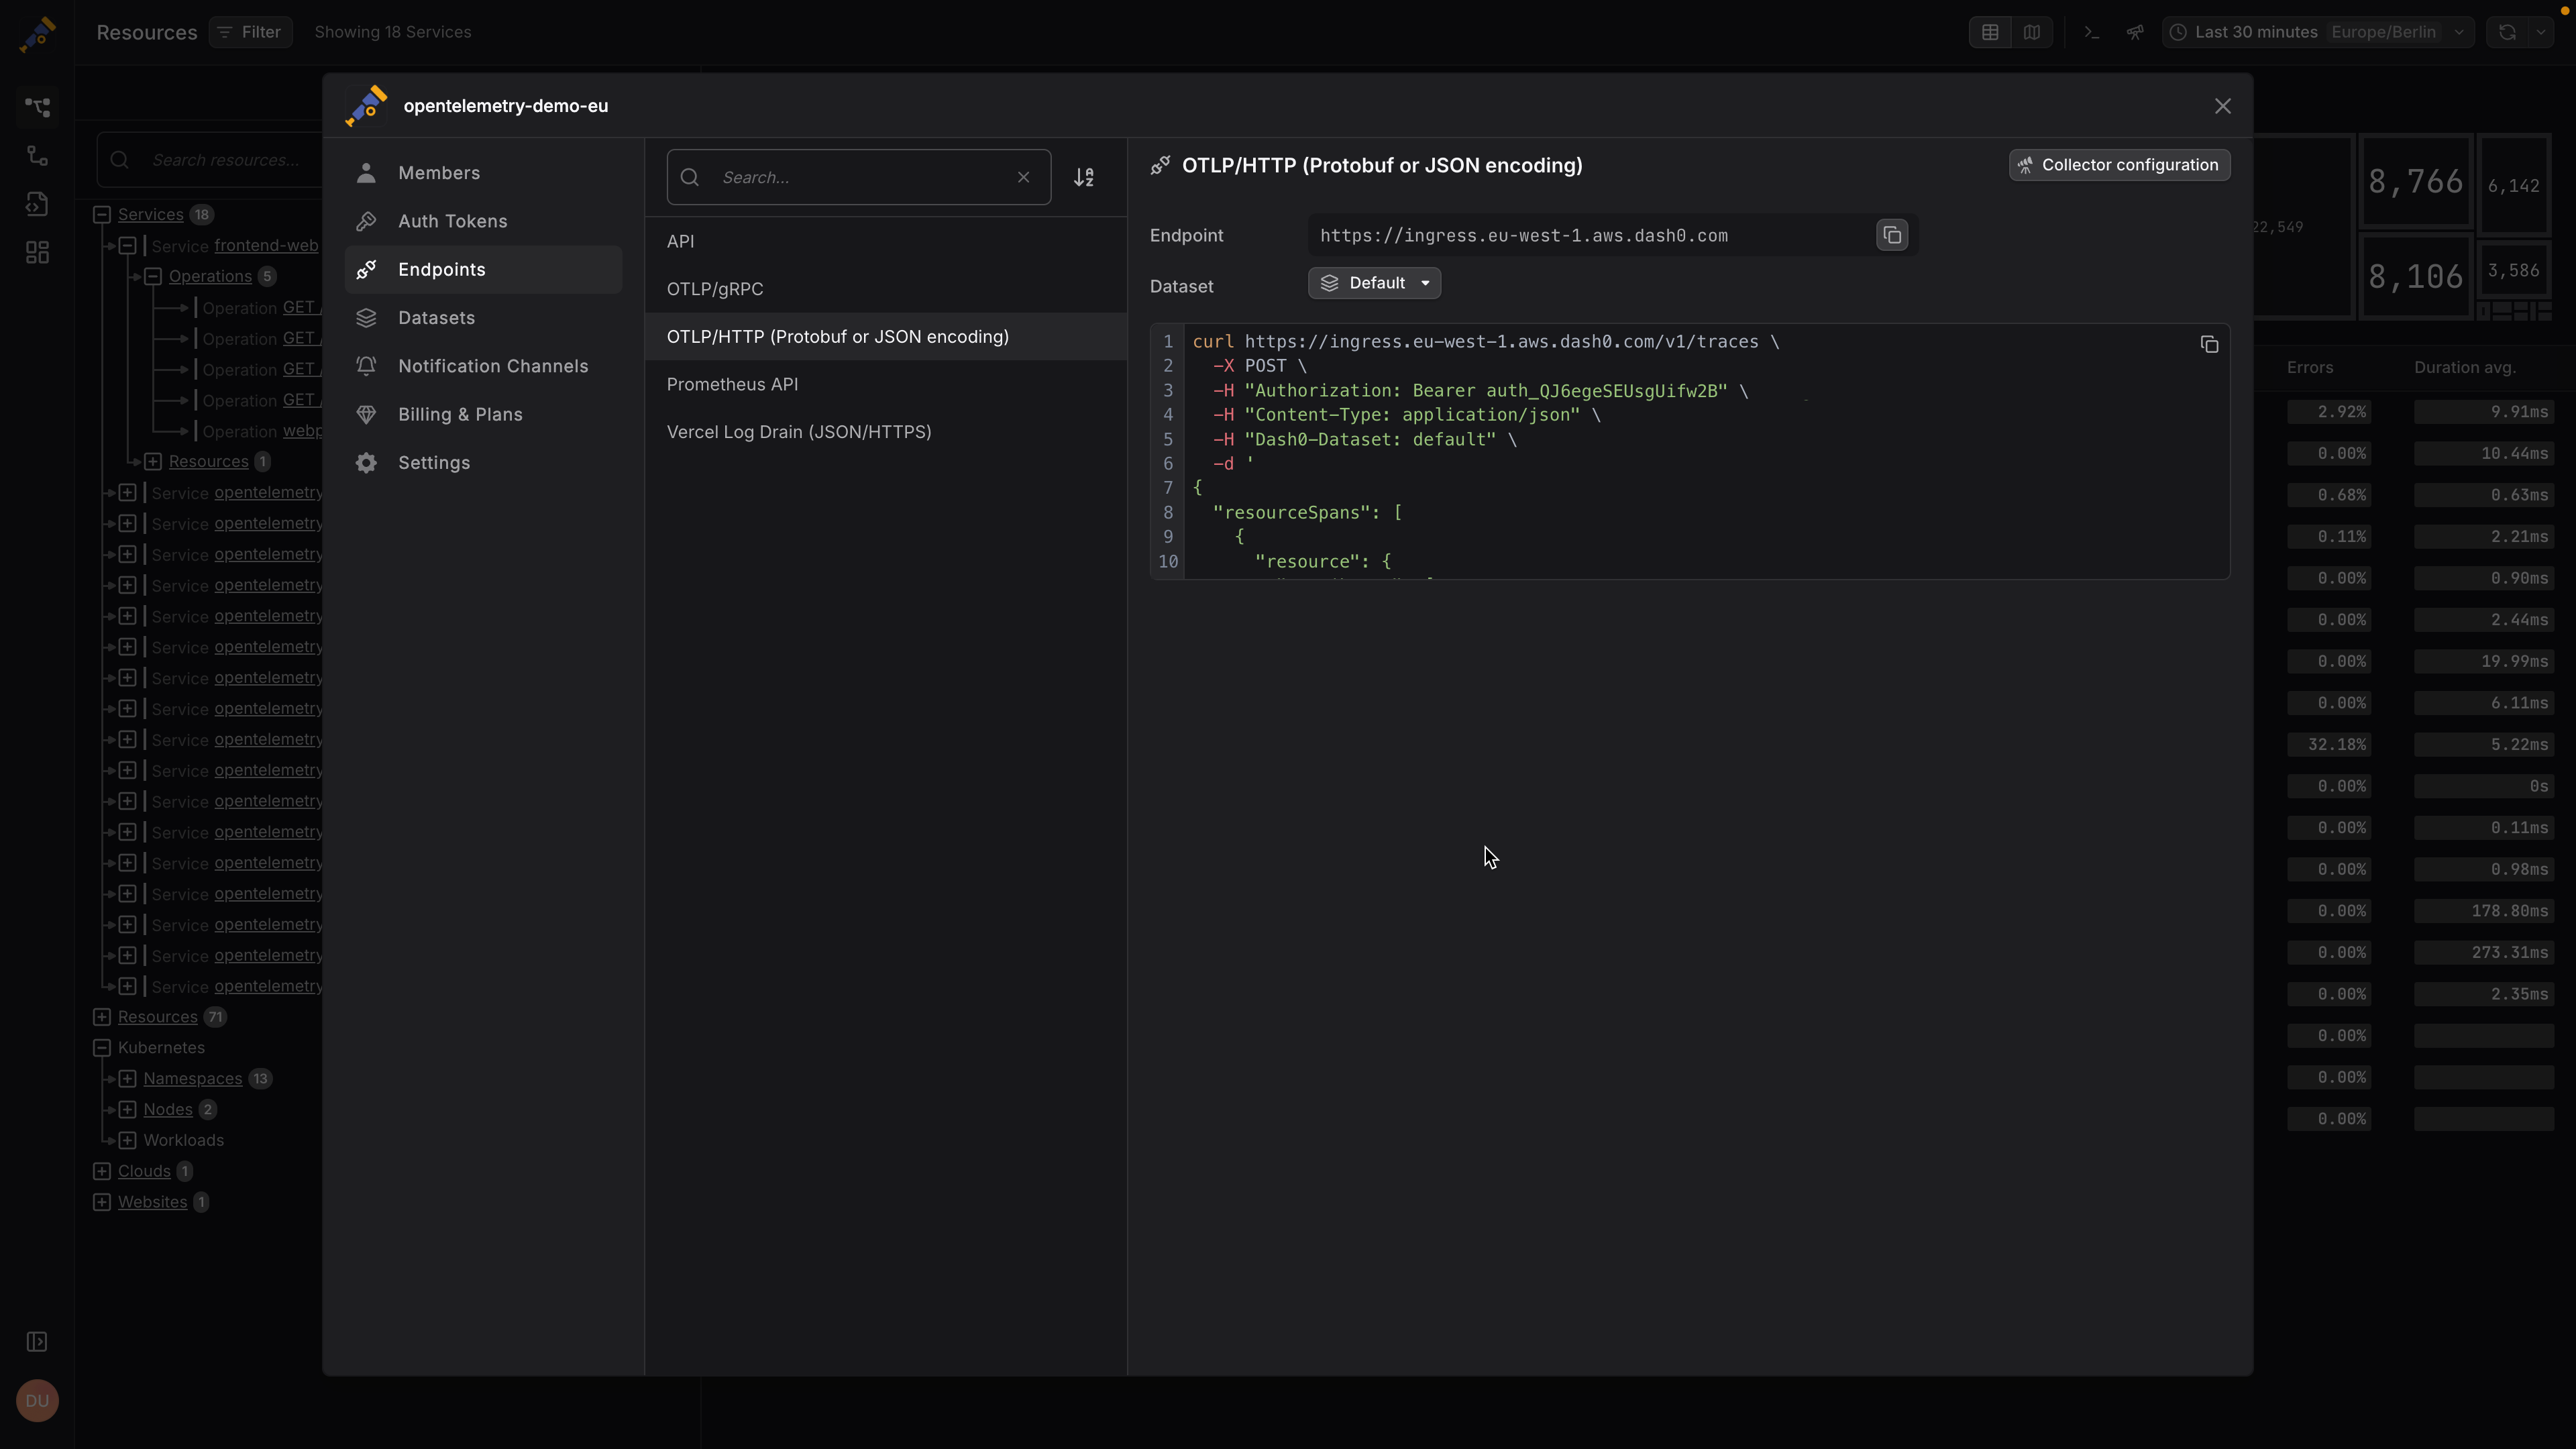Viewport: 2576px width, 1449px height.
Task: Open Notification Channels section
Action: coord(483,366)
